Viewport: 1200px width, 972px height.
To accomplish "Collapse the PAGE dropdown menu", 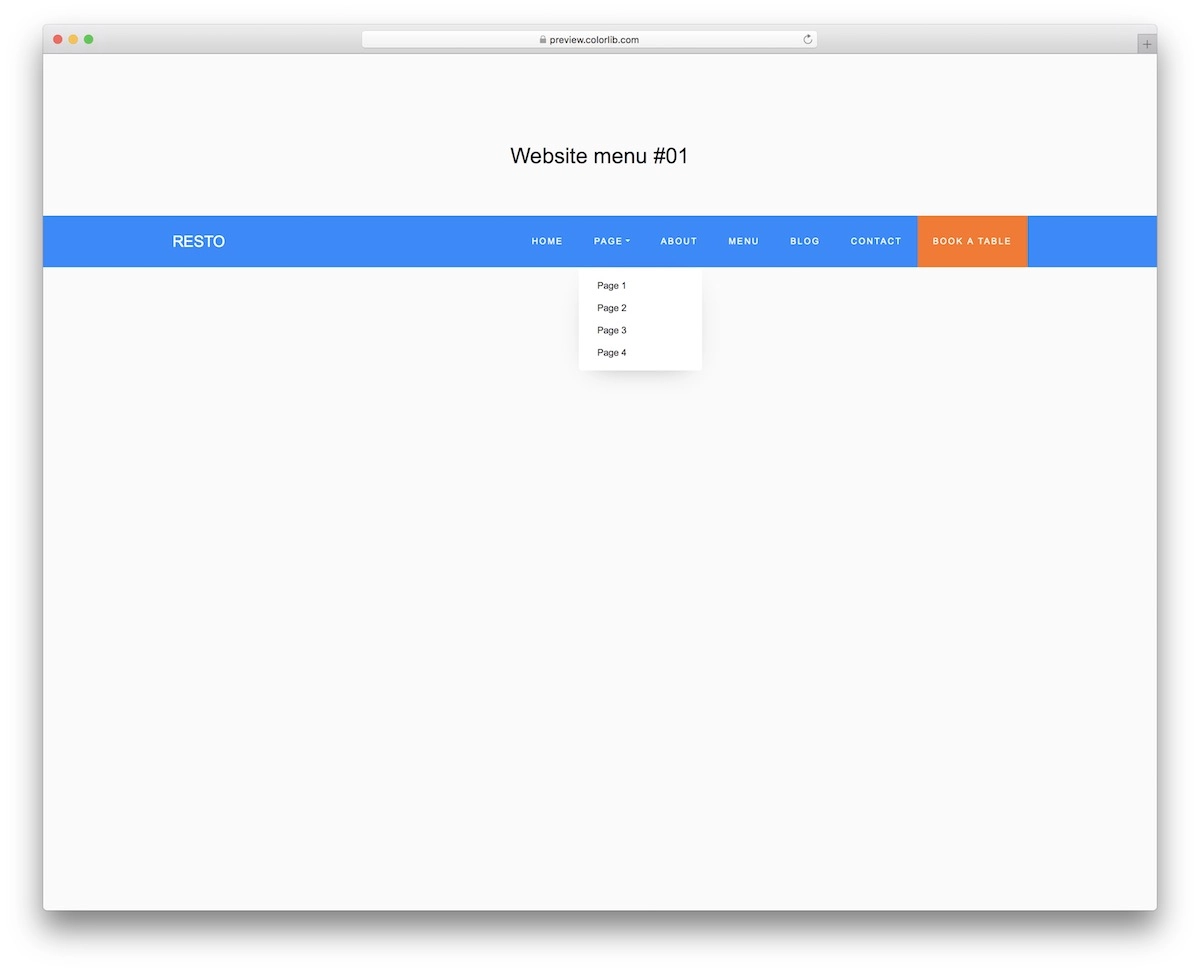I will [611, 241].
